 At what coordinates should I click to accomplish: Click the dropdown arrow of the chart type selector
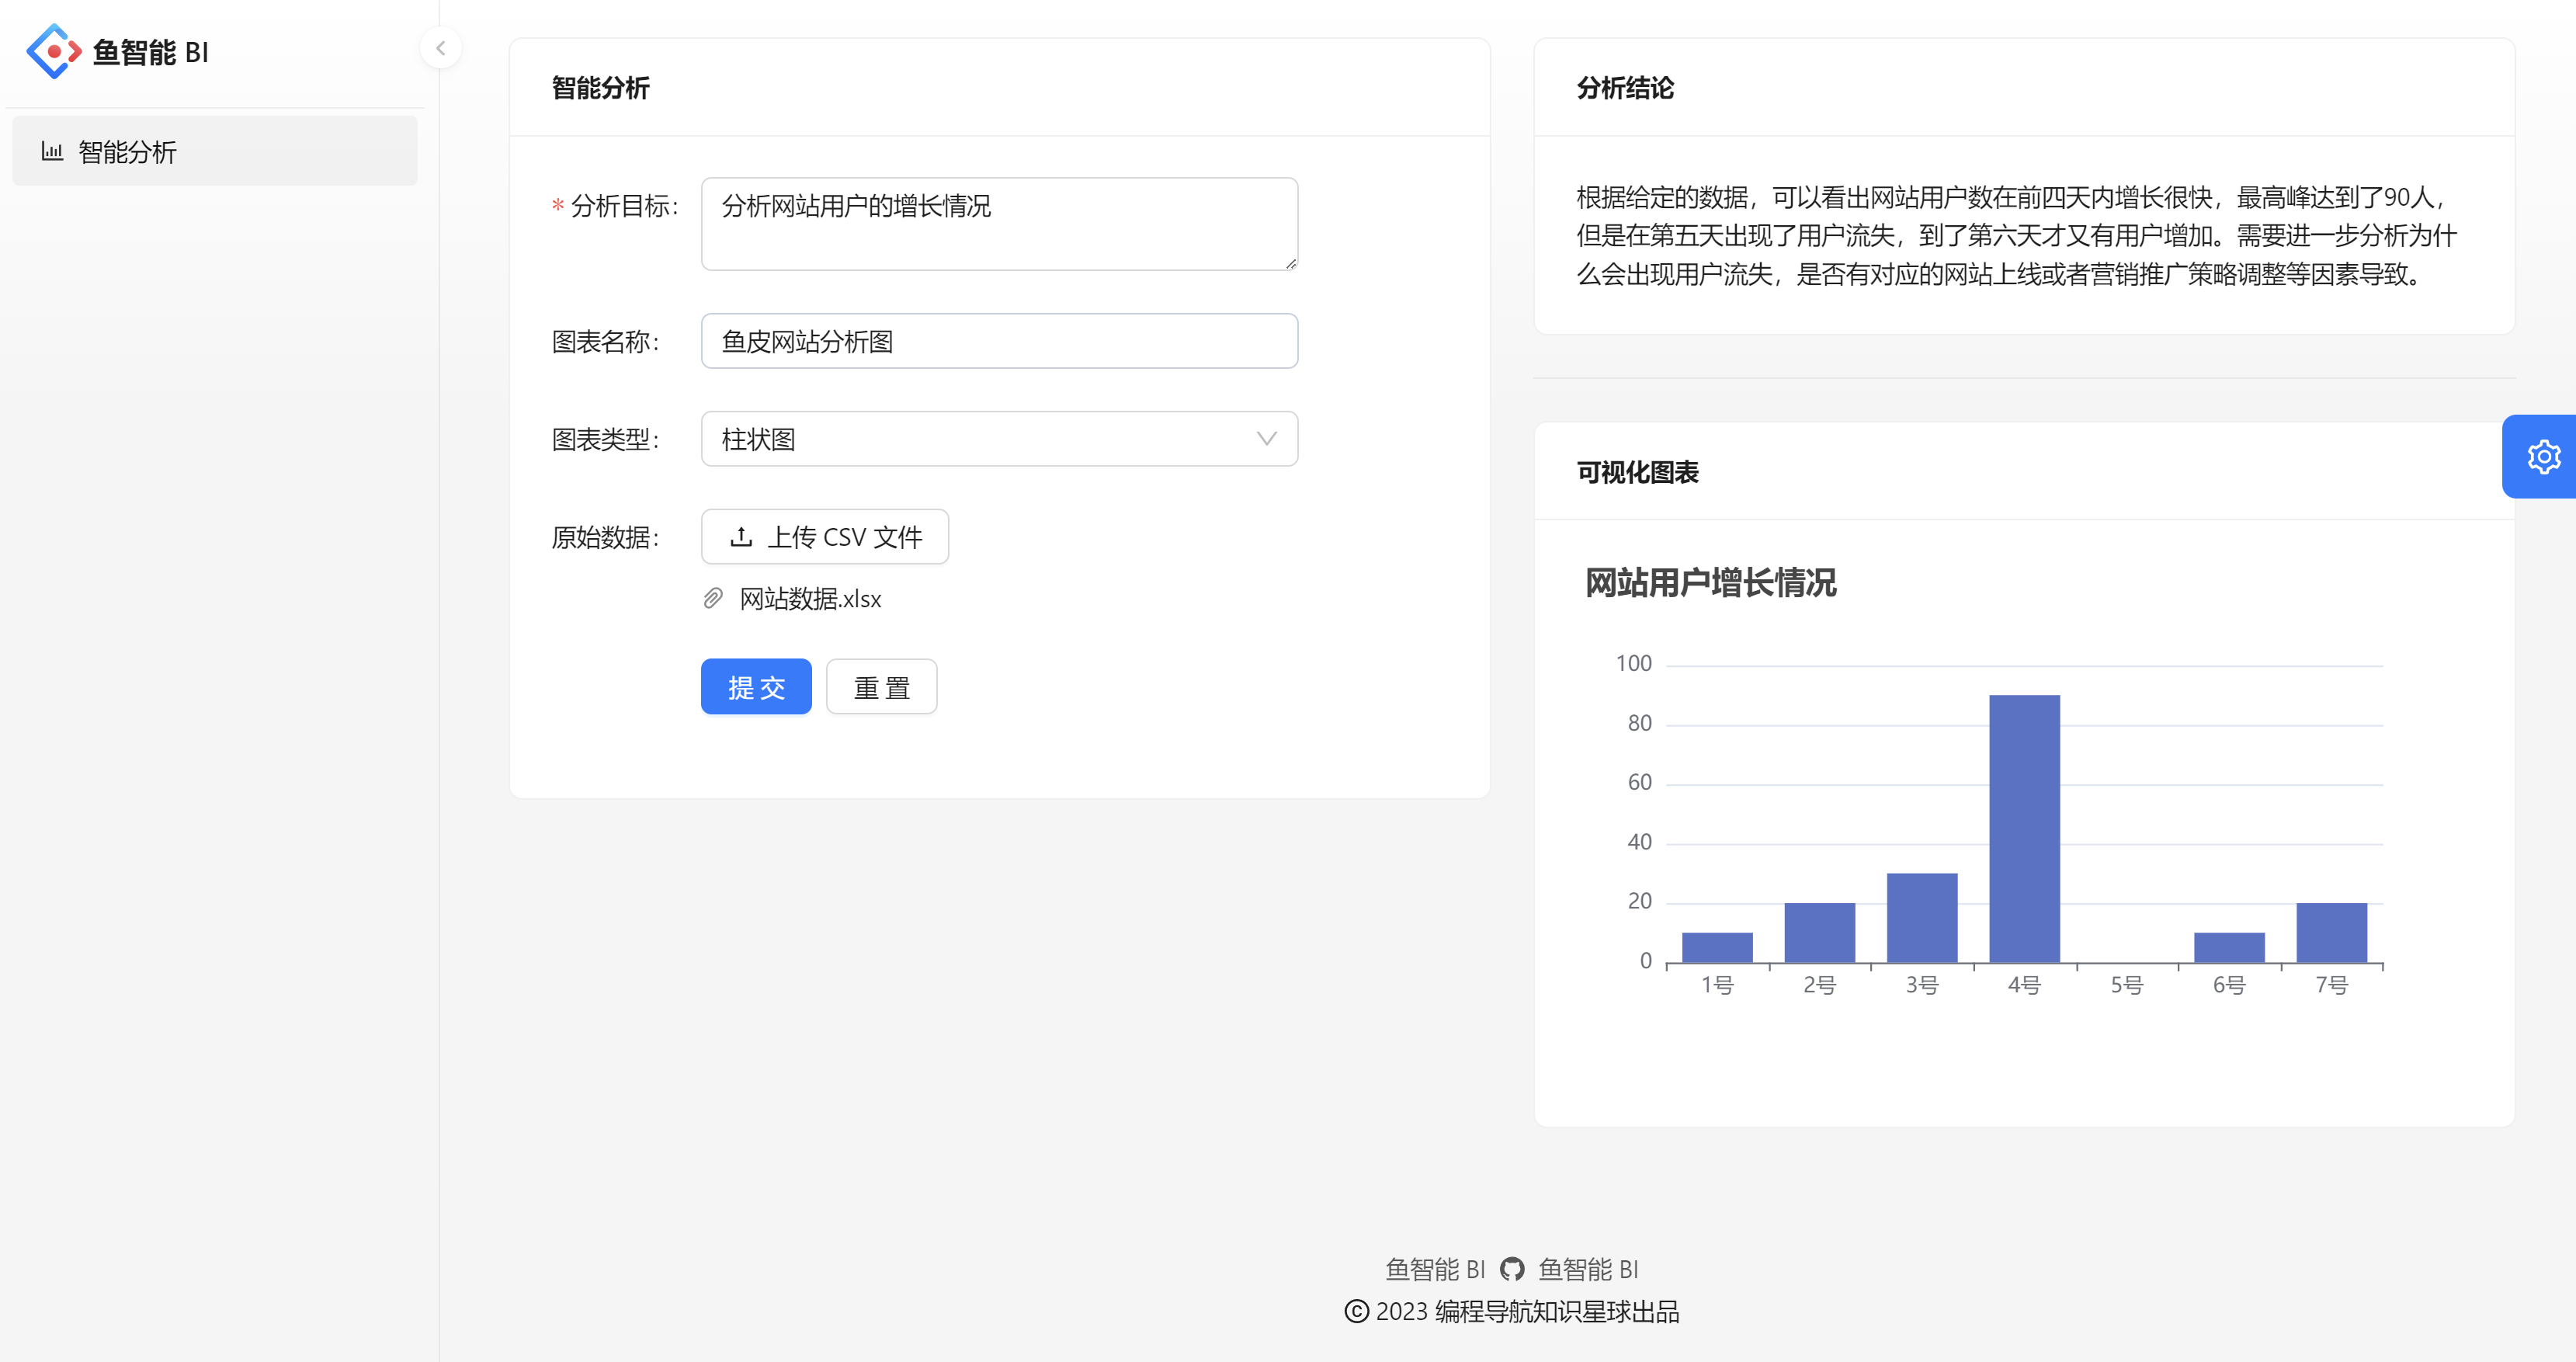(x=1266, y=439)
